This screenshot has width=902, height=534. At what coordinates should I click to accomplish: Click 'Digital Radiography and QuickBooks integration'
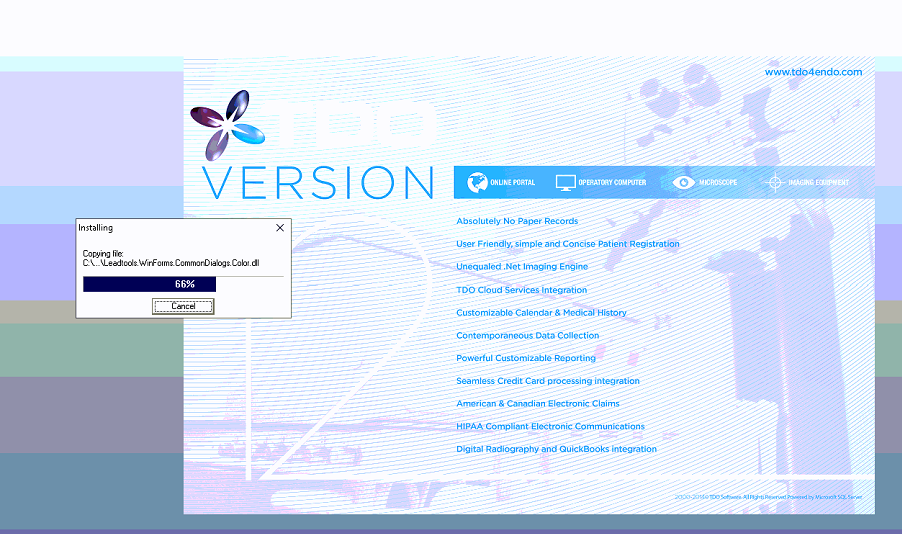tap(556, 449)
